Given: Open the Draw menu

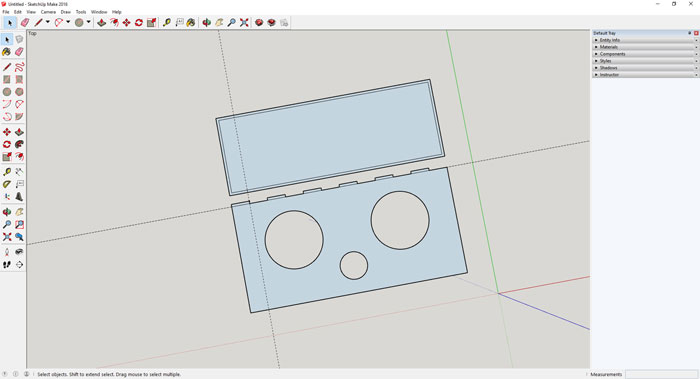Looking at the screenshot, I should click(66, 12).
